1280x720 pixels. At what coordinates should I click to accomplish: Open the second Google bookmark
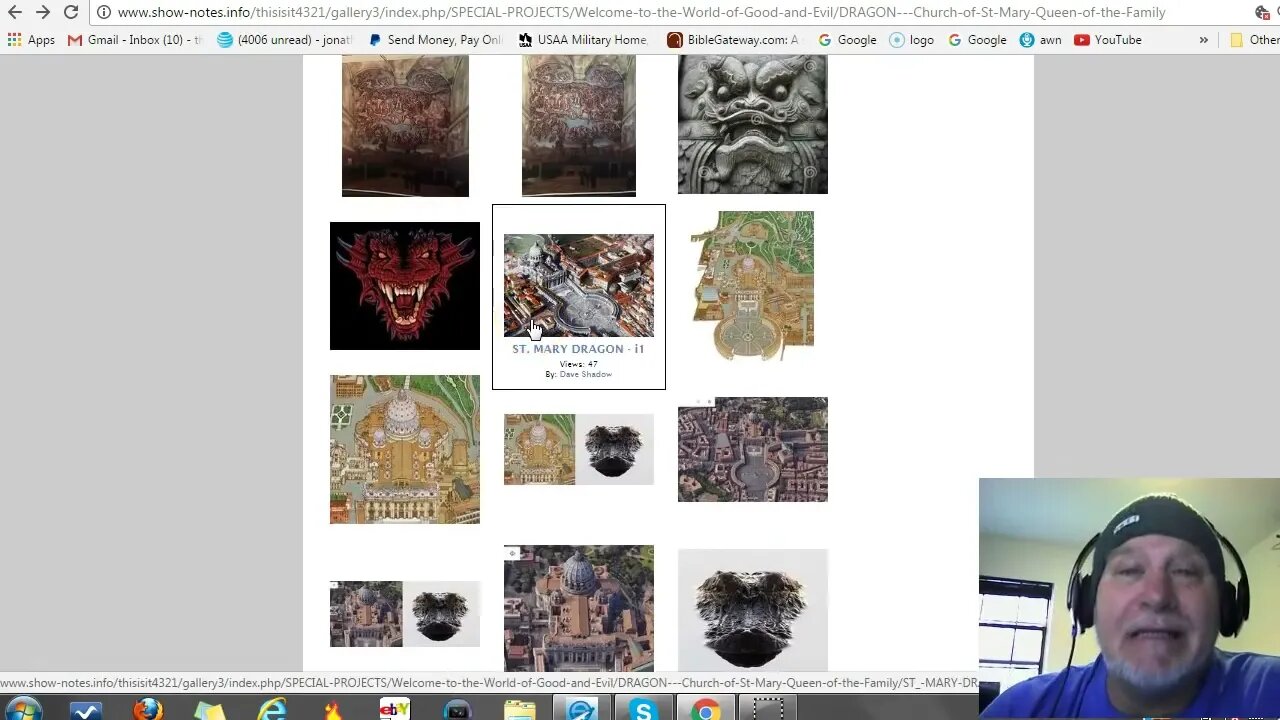[x=977, y=40]
